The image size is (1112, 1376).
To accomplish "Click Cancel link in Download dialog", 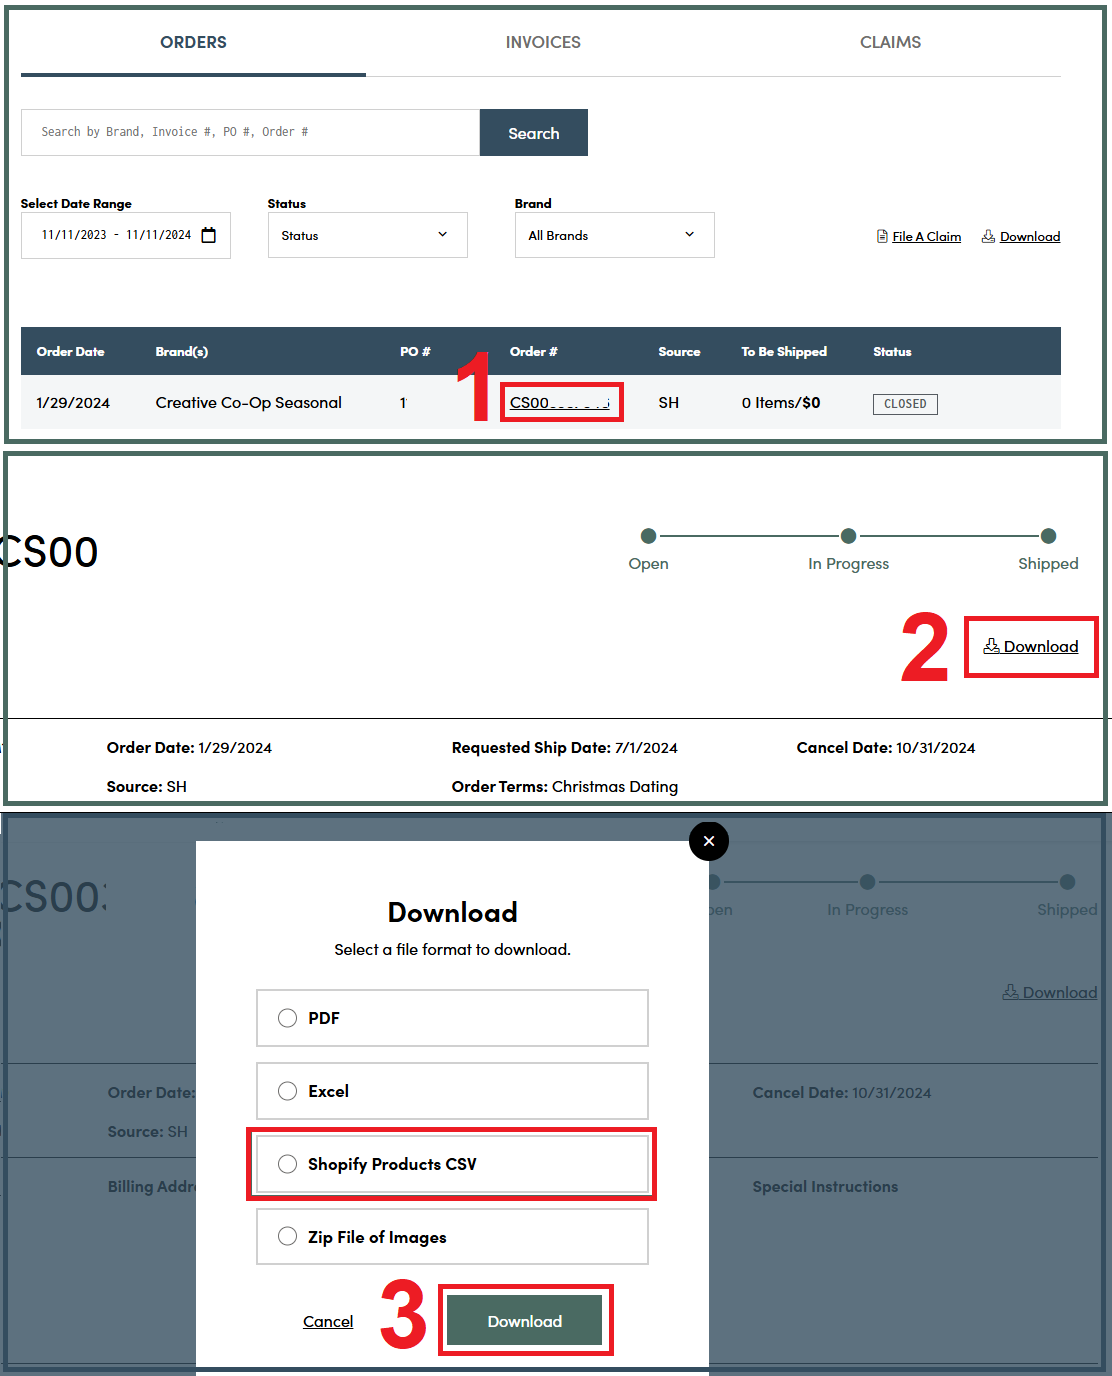I will pos(328,1322).
